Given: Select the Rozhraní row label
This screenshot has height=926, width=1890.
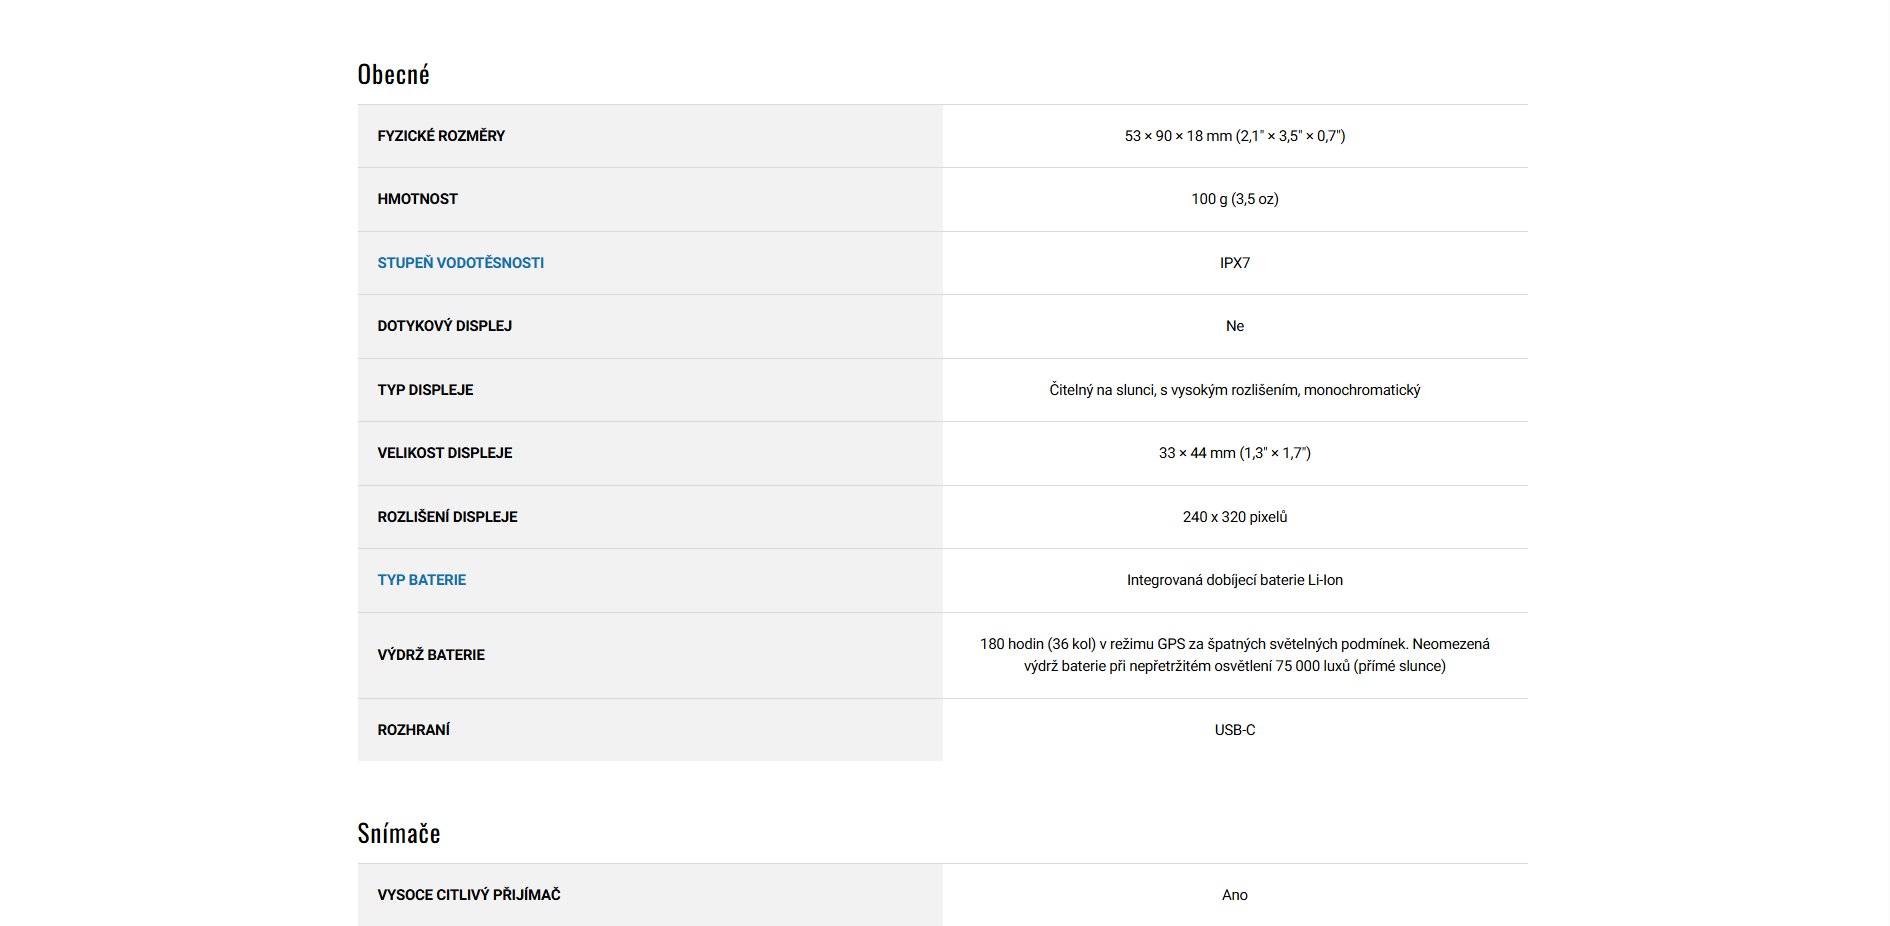Looking at the screenshot, I should [413, 730].
